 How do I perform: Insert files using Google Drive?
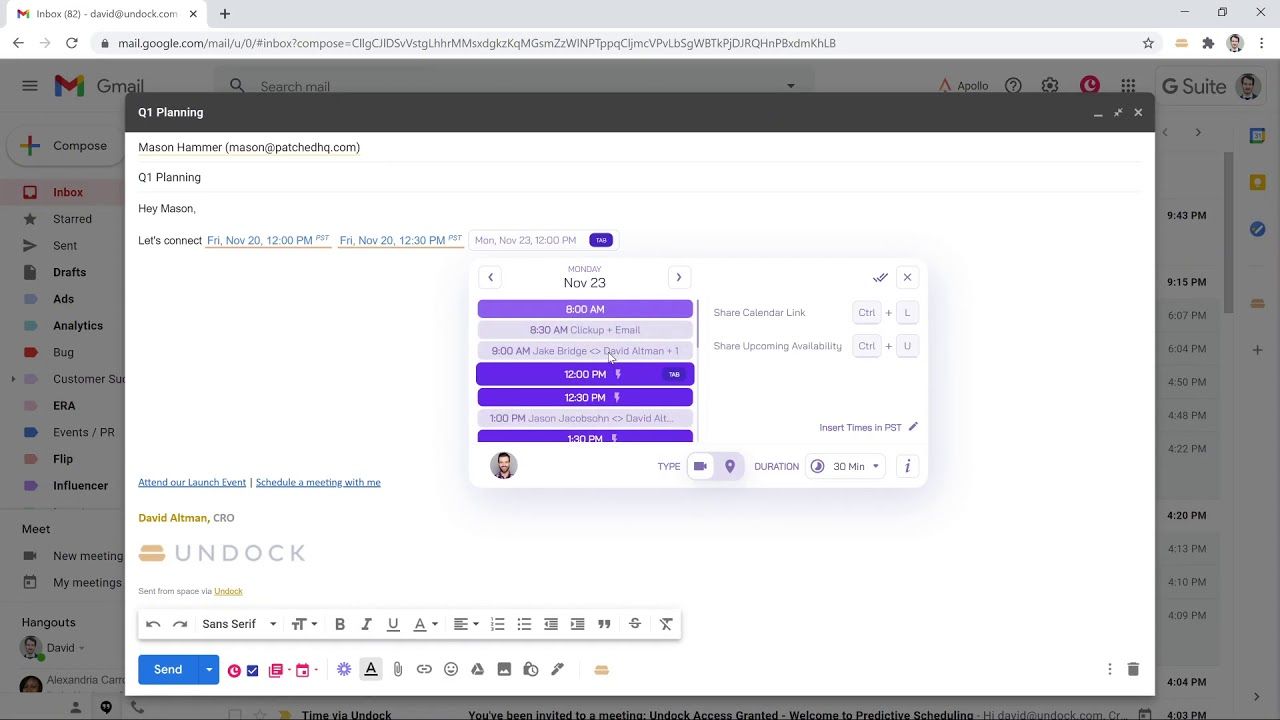(x=478, y=670)
